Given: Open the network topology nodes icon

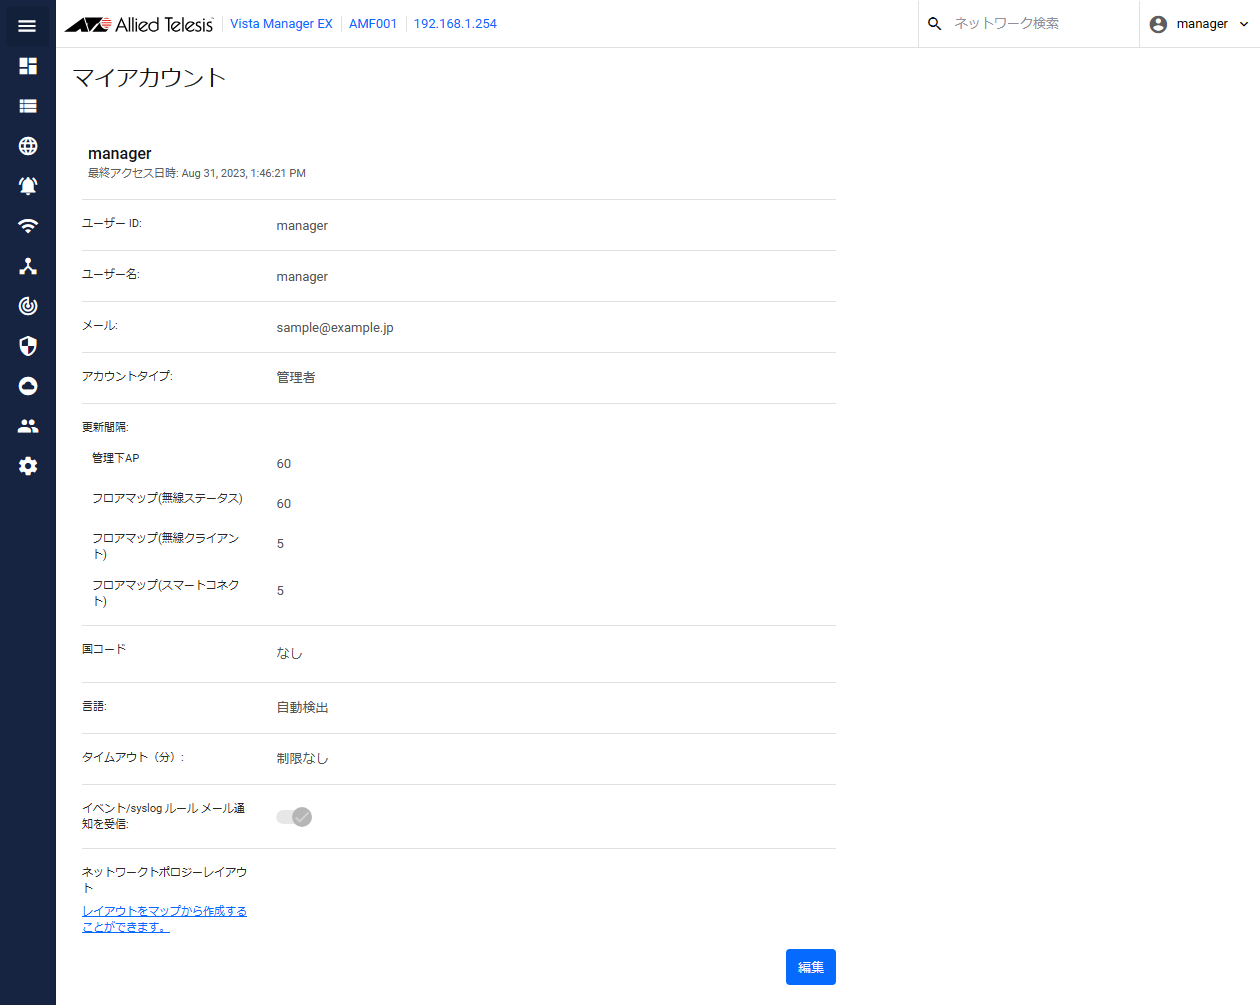Looking at the screenshot, I should 28,266.
